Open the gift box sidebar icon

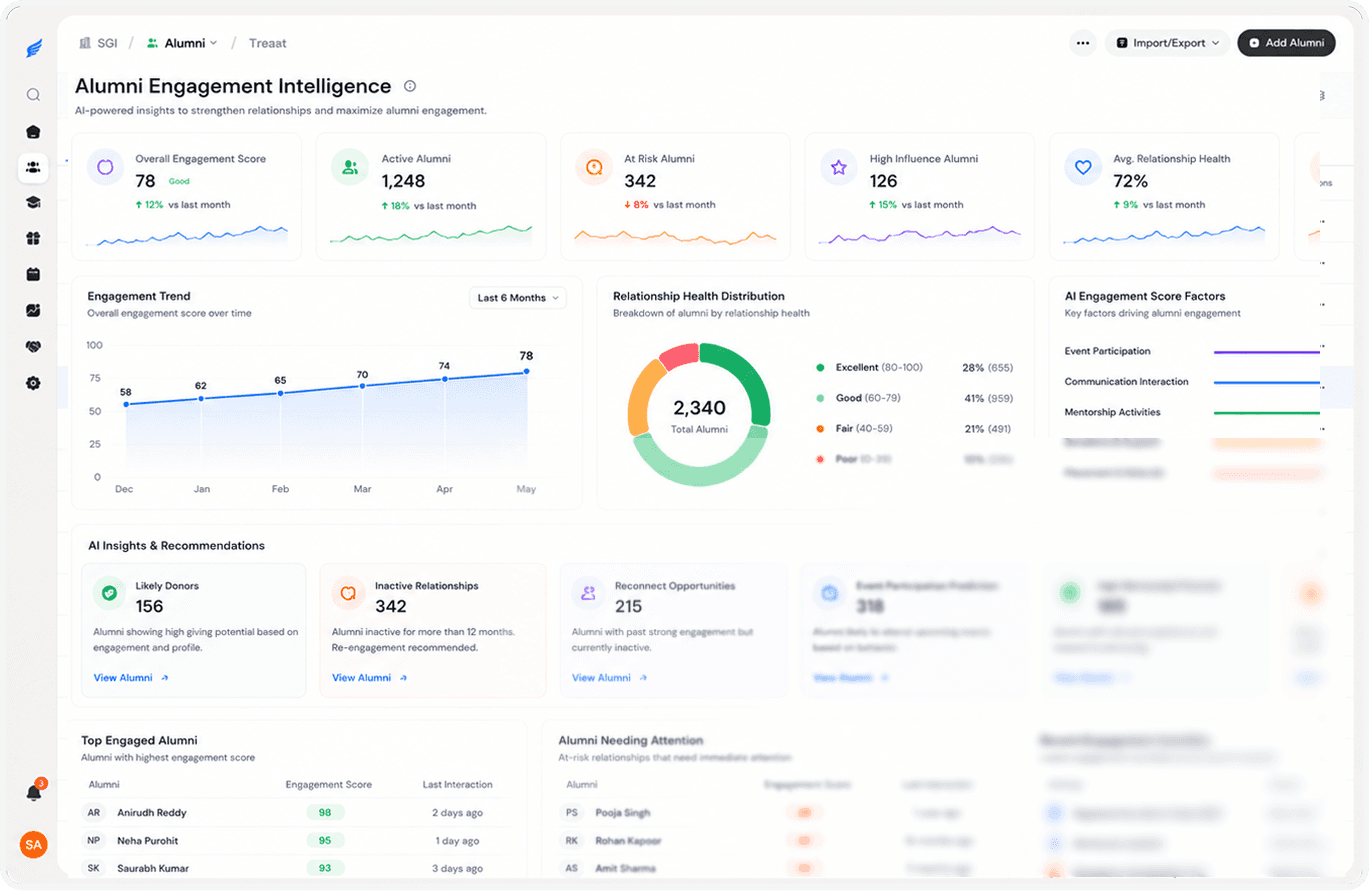[x=33, y=238]
